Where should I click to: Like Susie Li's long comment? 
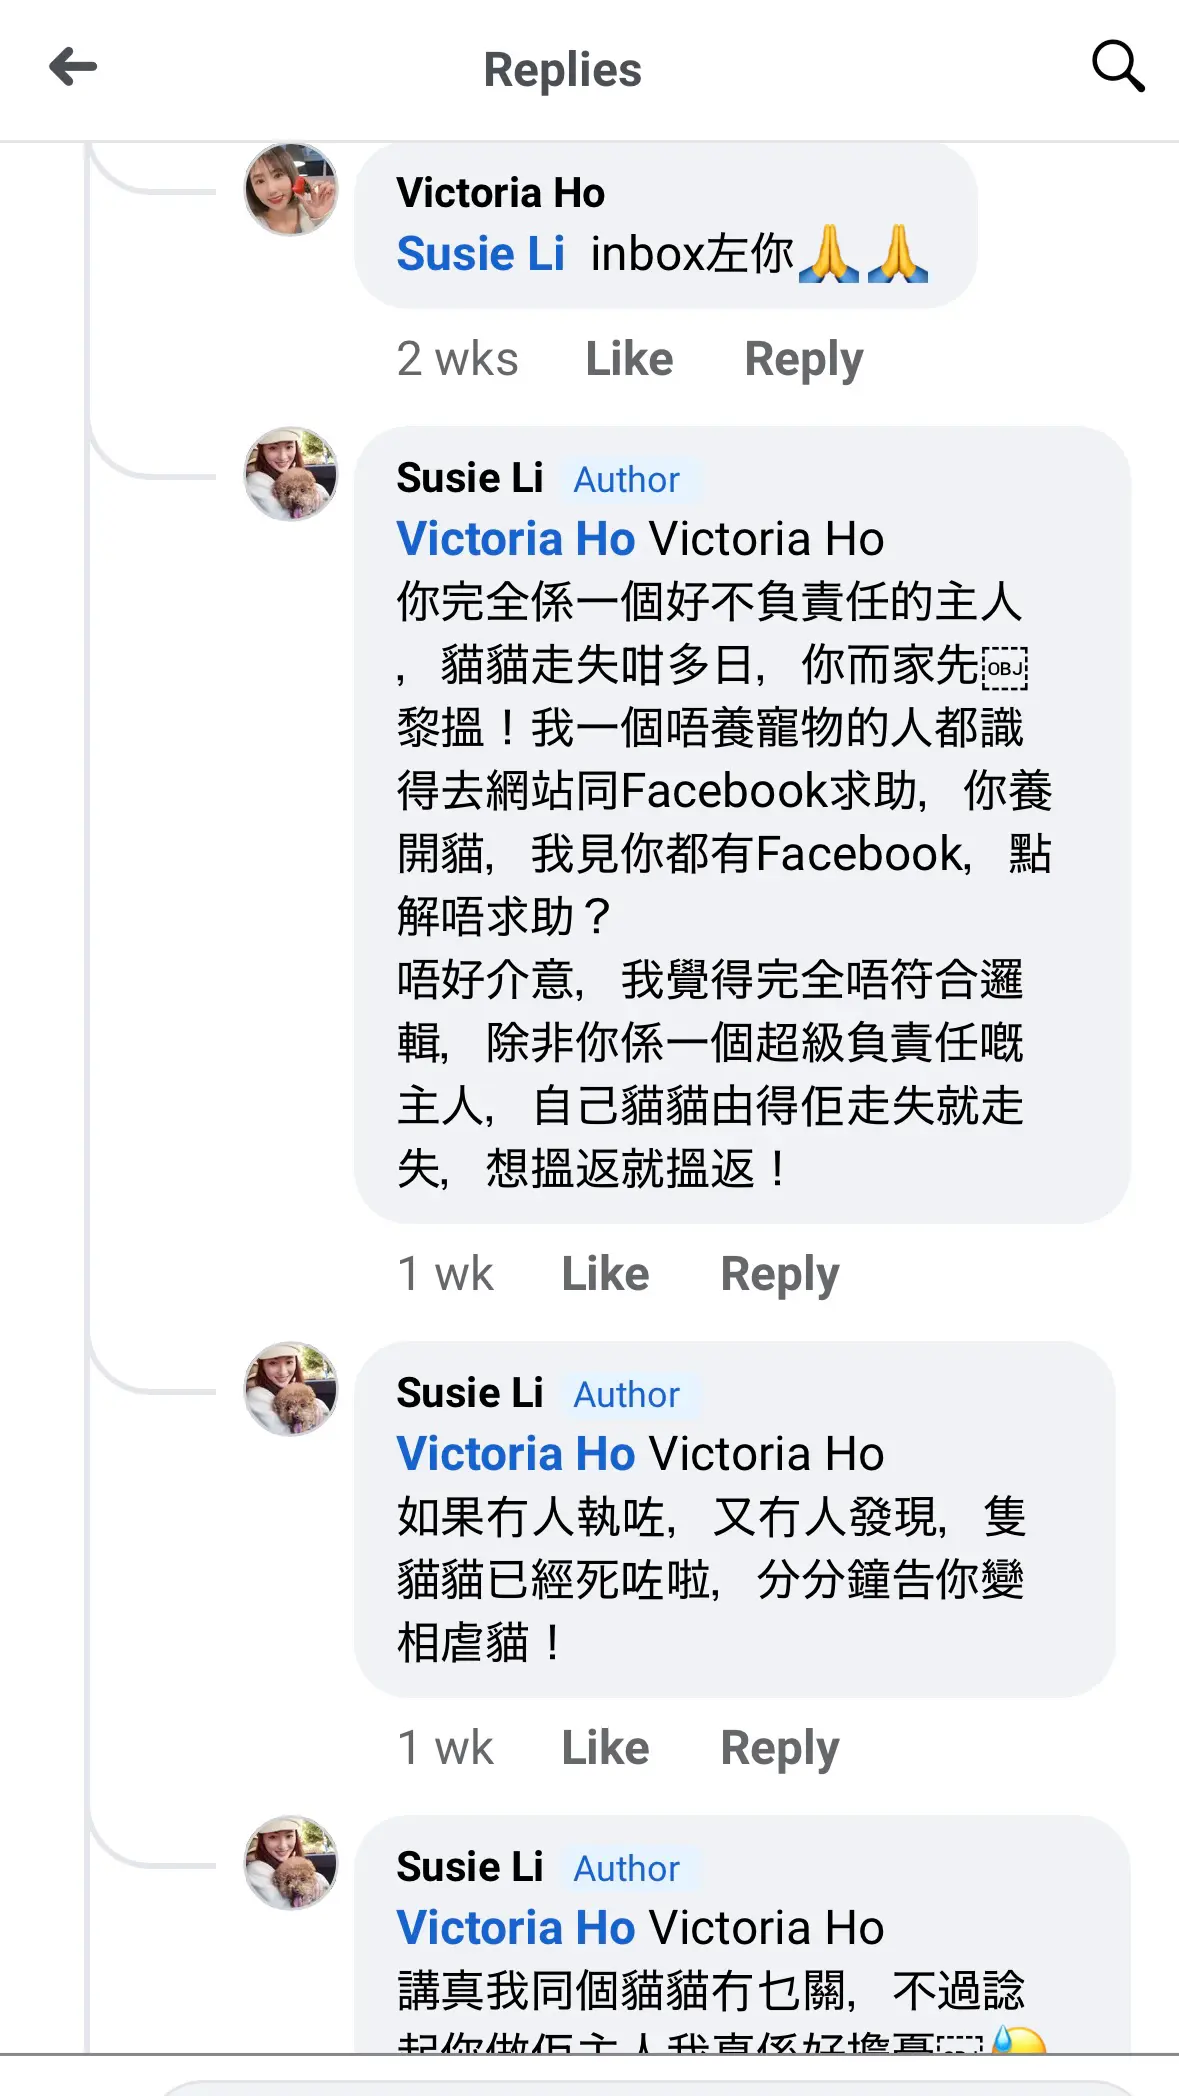click(x=605, y=1274)
